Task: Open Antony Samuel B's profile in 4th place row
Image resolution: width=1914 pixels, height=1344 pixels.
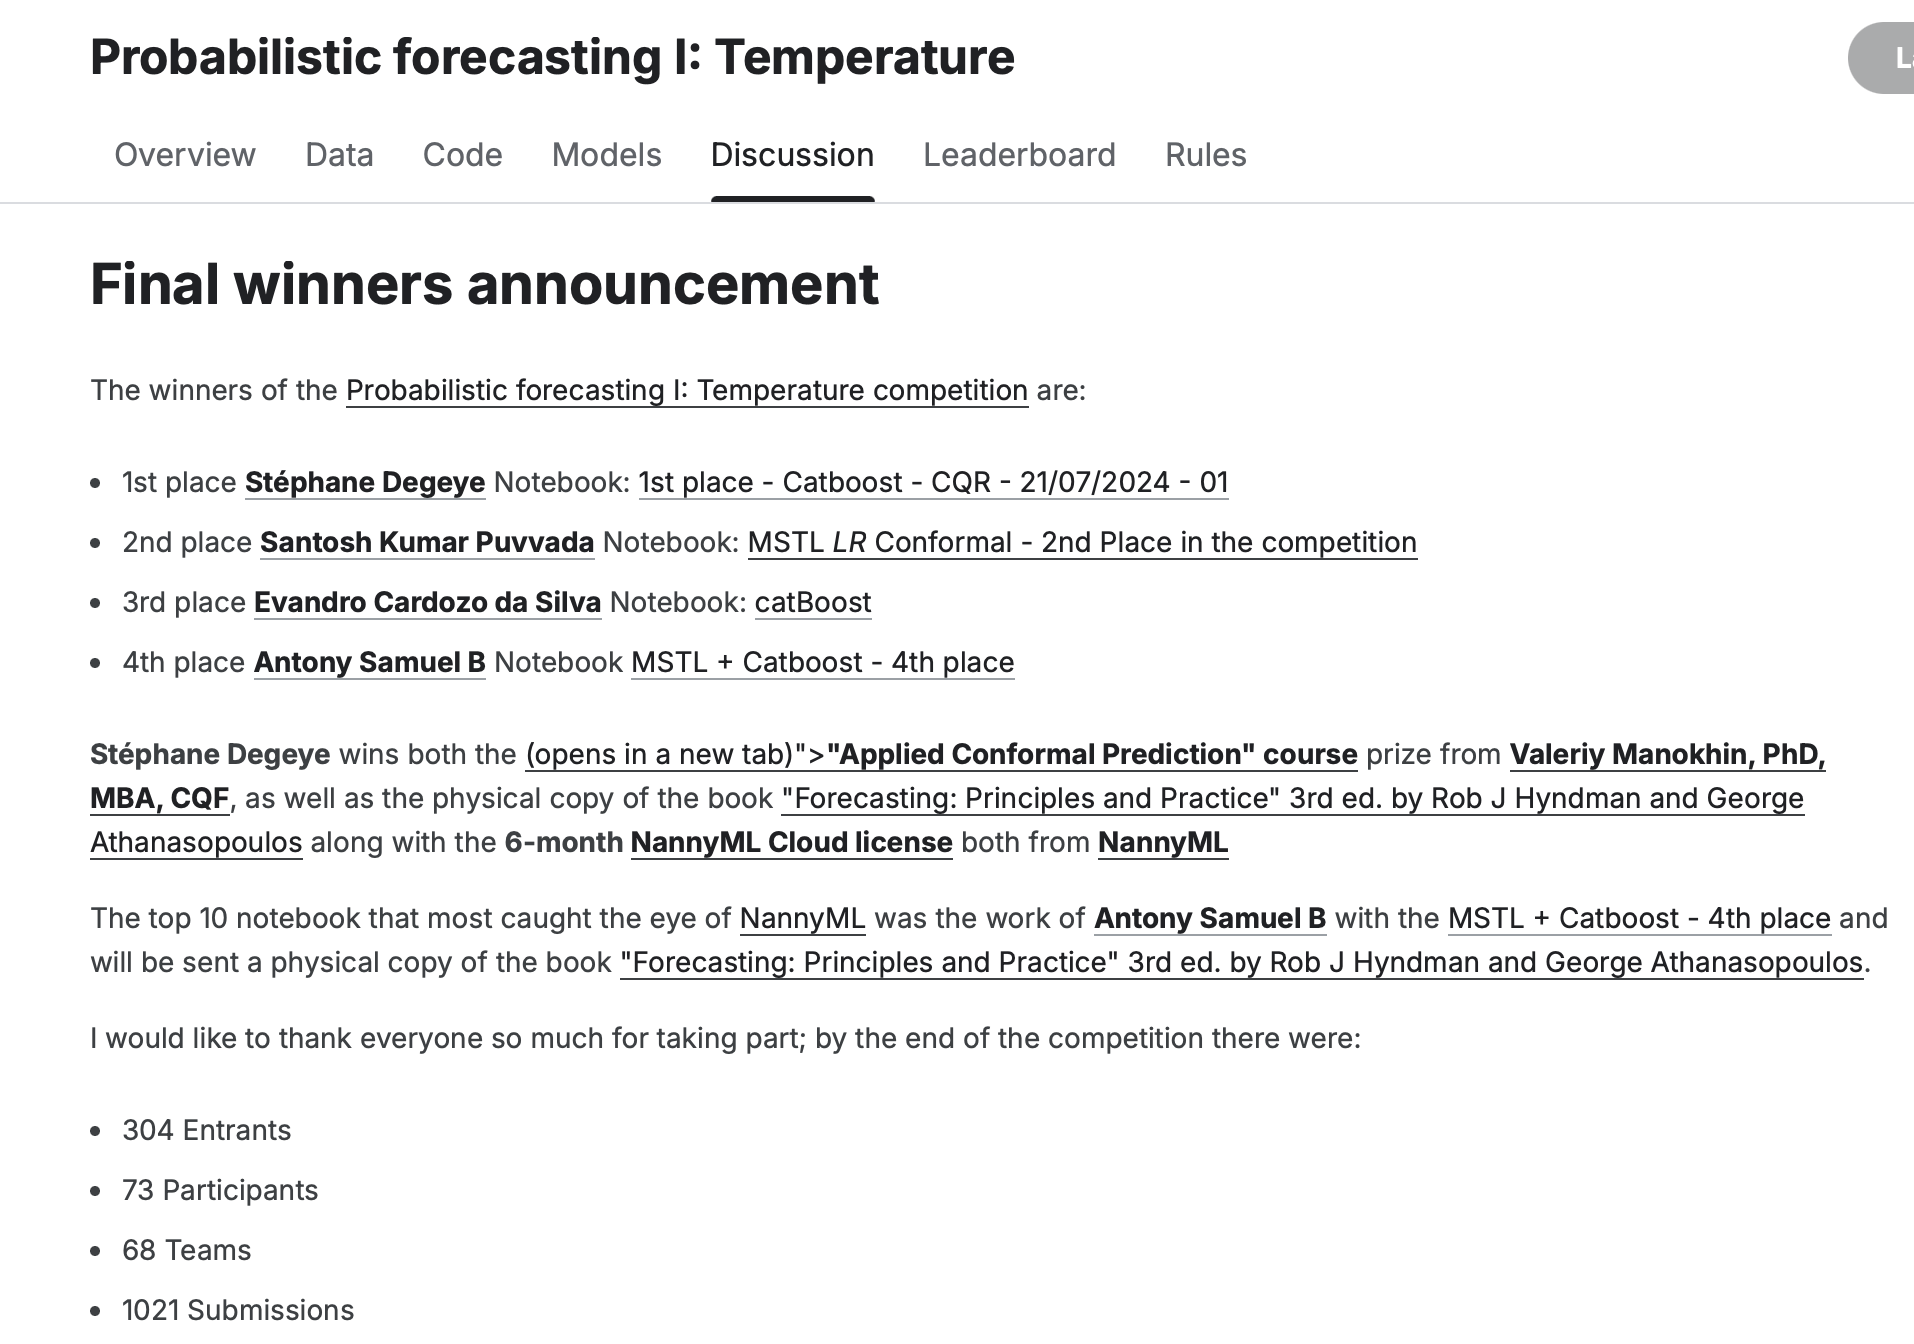Action: click(x=369, y=662)
